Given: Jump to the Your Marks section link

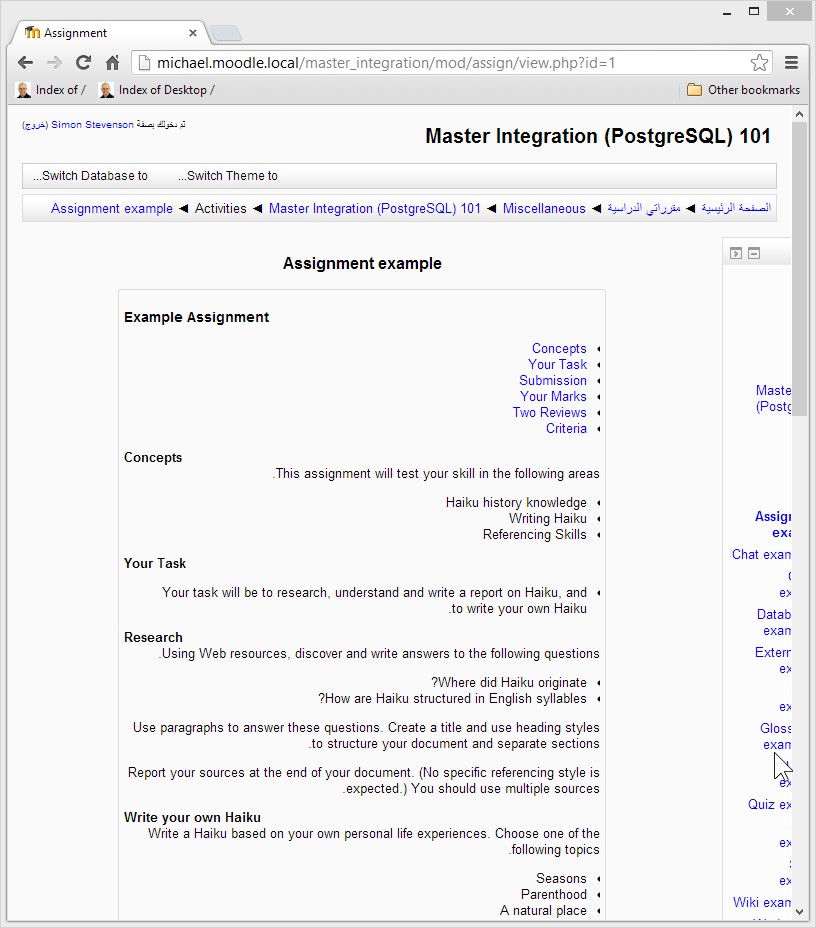Looking at the screenshot, I should pos(553,397).
